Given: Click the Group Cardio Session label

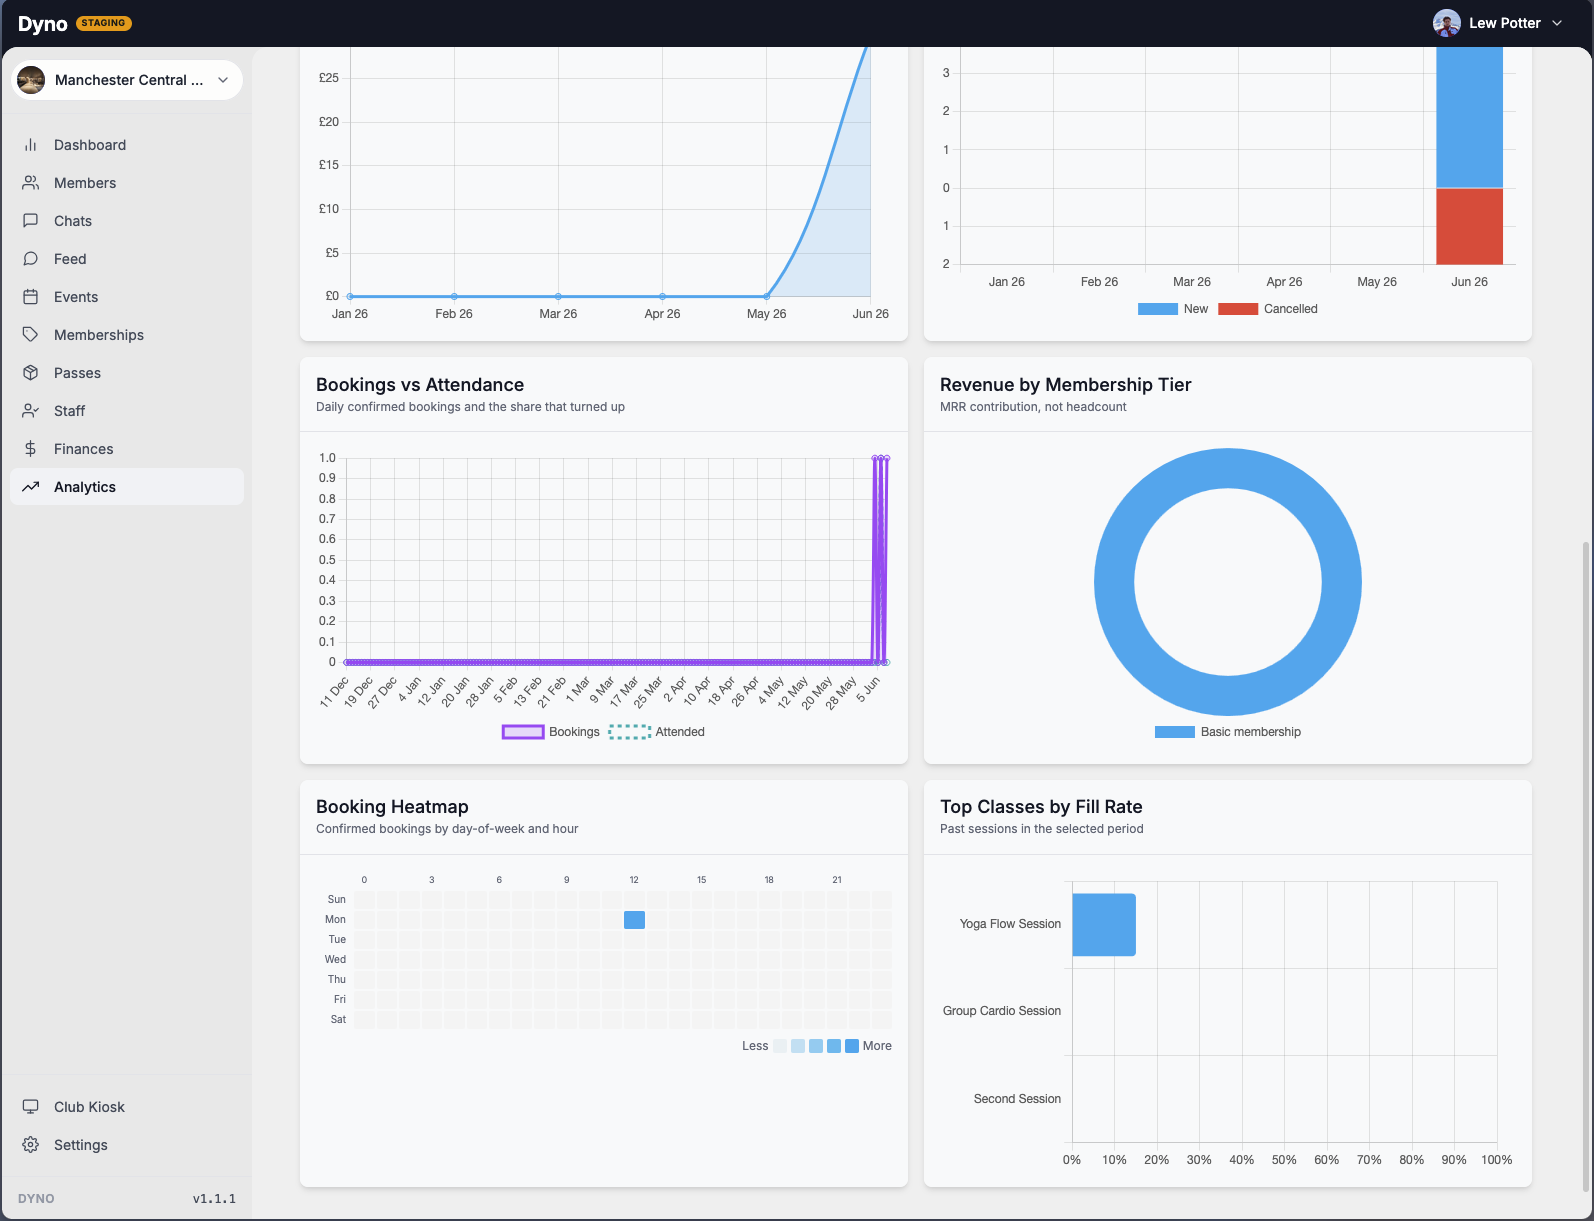Looking at the screenshot, I should [x=1002, y=1011].
